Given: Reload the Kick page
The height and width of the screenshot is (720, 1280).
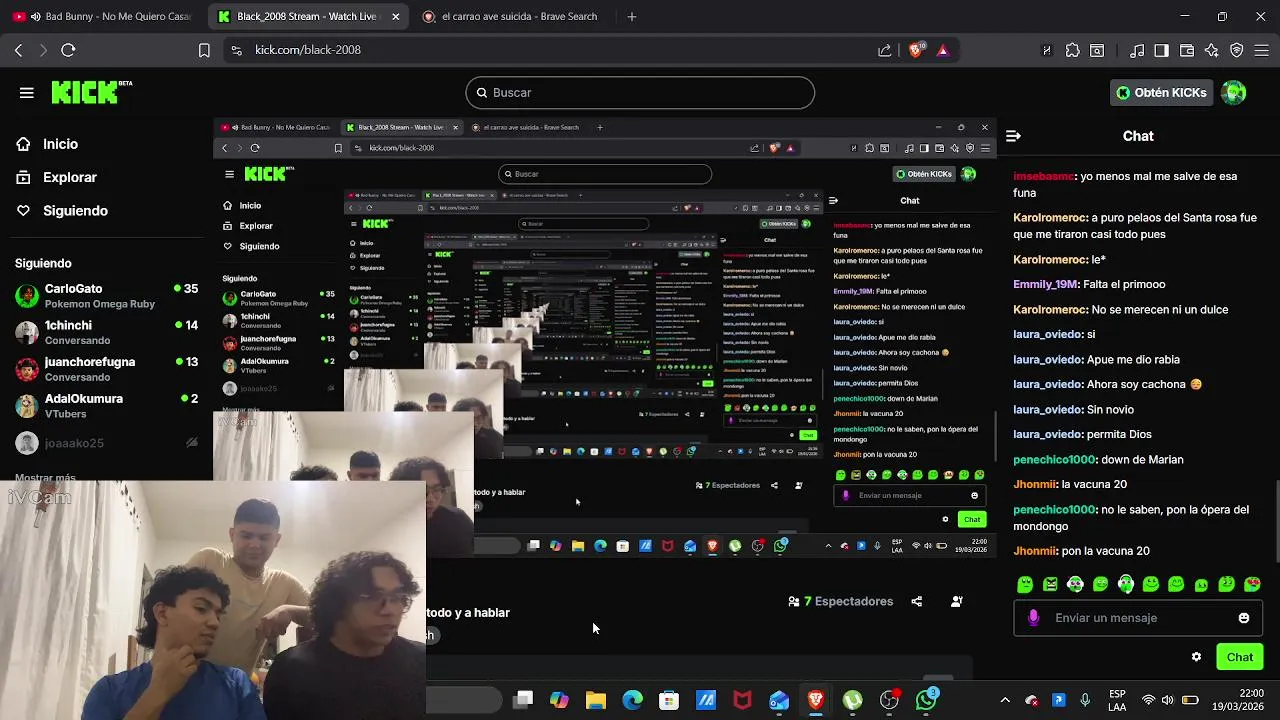Looking at the screenshot, I should (x=68, y=50).
